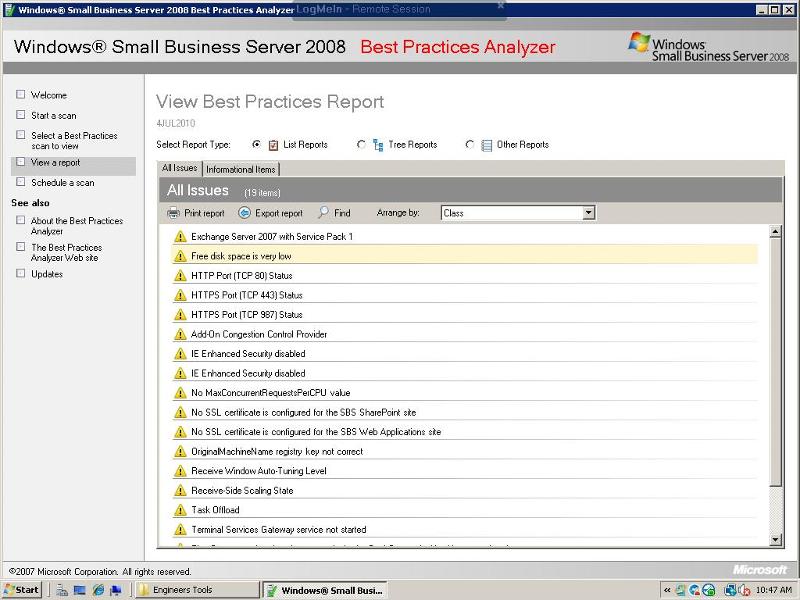This screenshot has width=800, height=600.
Task: Open Engineers Tools taskbar button
Action: click(x=197, y=590)
